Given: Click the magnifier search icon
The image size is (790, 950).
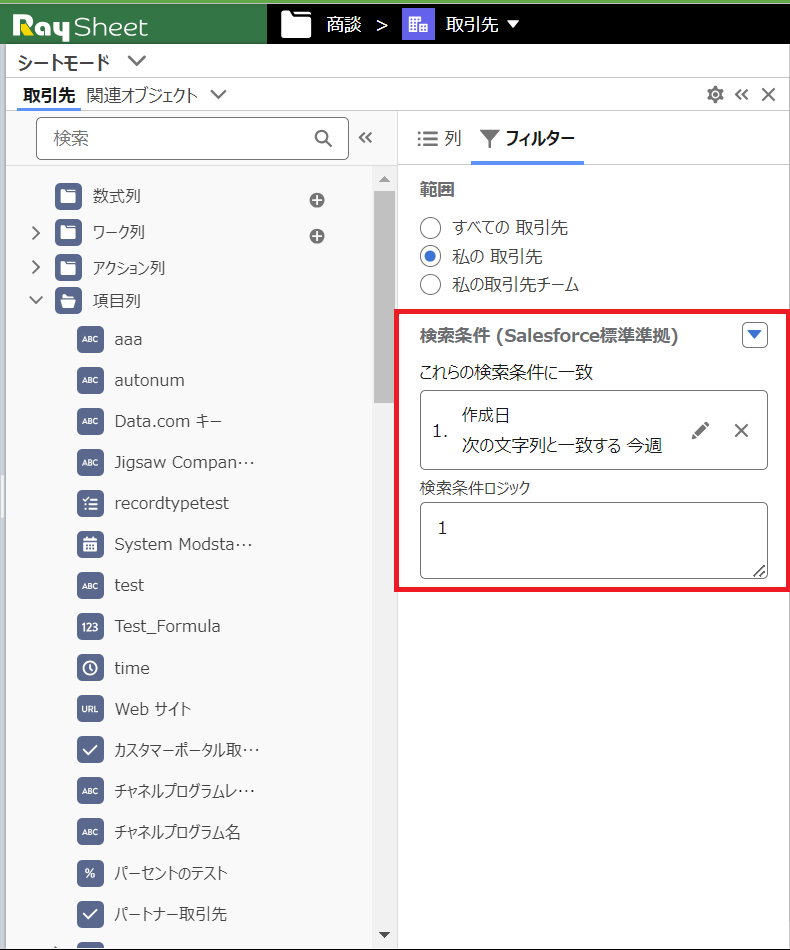Looking at the screenshot, I should click(x=324, y=139).
